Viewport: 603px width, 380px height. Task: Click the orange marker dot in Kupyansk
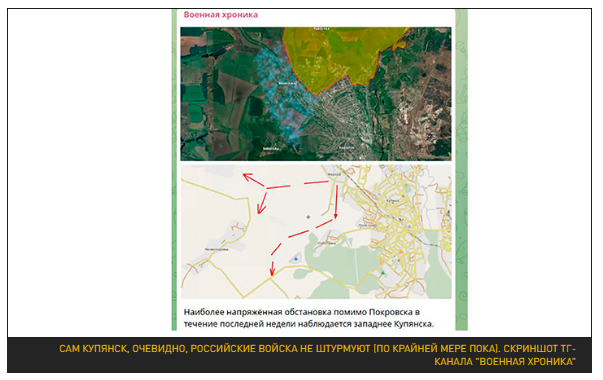402,251
